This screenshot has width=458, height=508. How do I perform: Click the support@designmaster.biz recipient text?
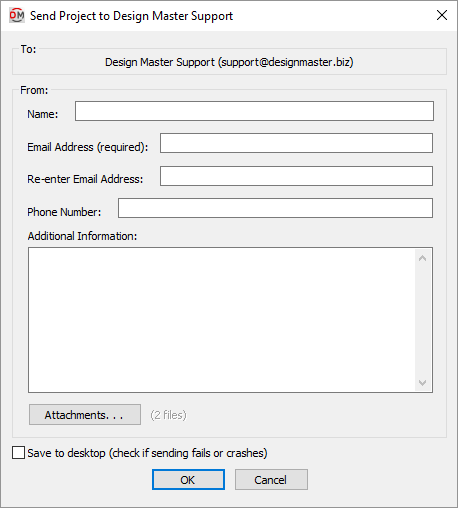click(x=286, y=62)
